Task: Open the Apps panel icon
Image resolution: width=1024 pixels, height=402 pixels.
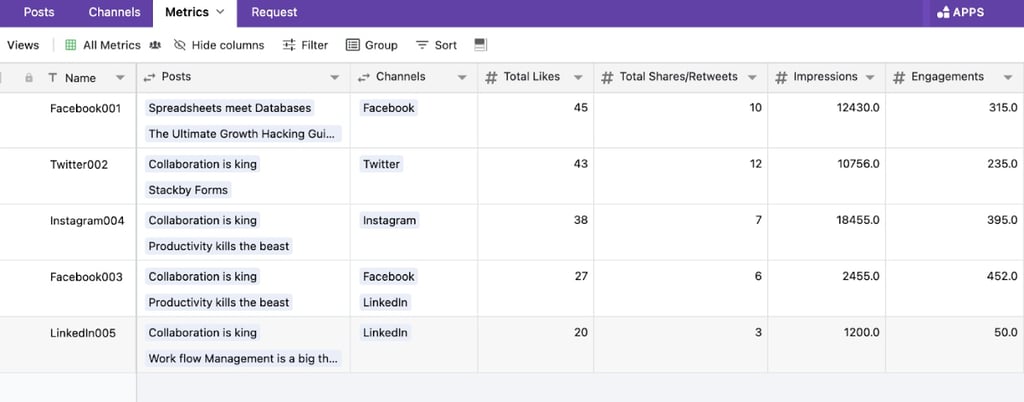Action: tap(943, 12)
